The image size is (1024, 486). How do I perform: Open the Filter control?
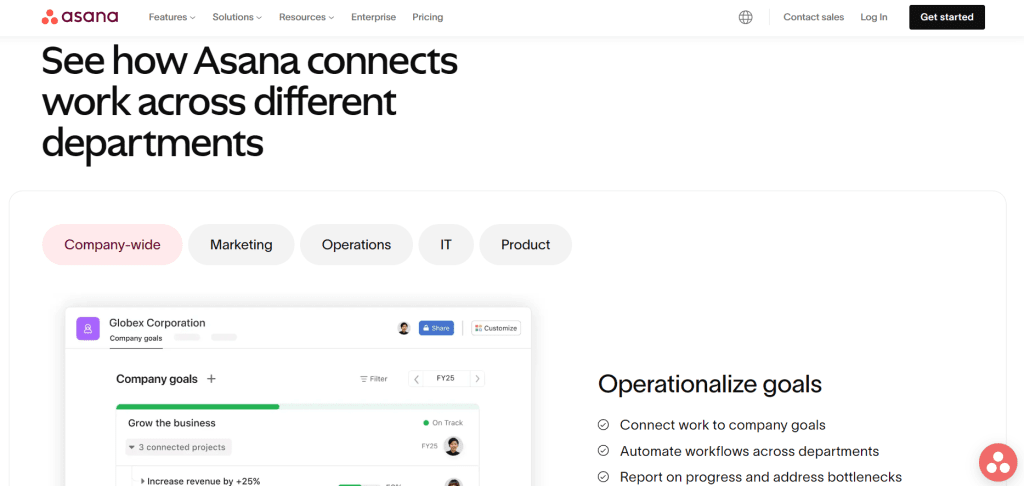374,379
